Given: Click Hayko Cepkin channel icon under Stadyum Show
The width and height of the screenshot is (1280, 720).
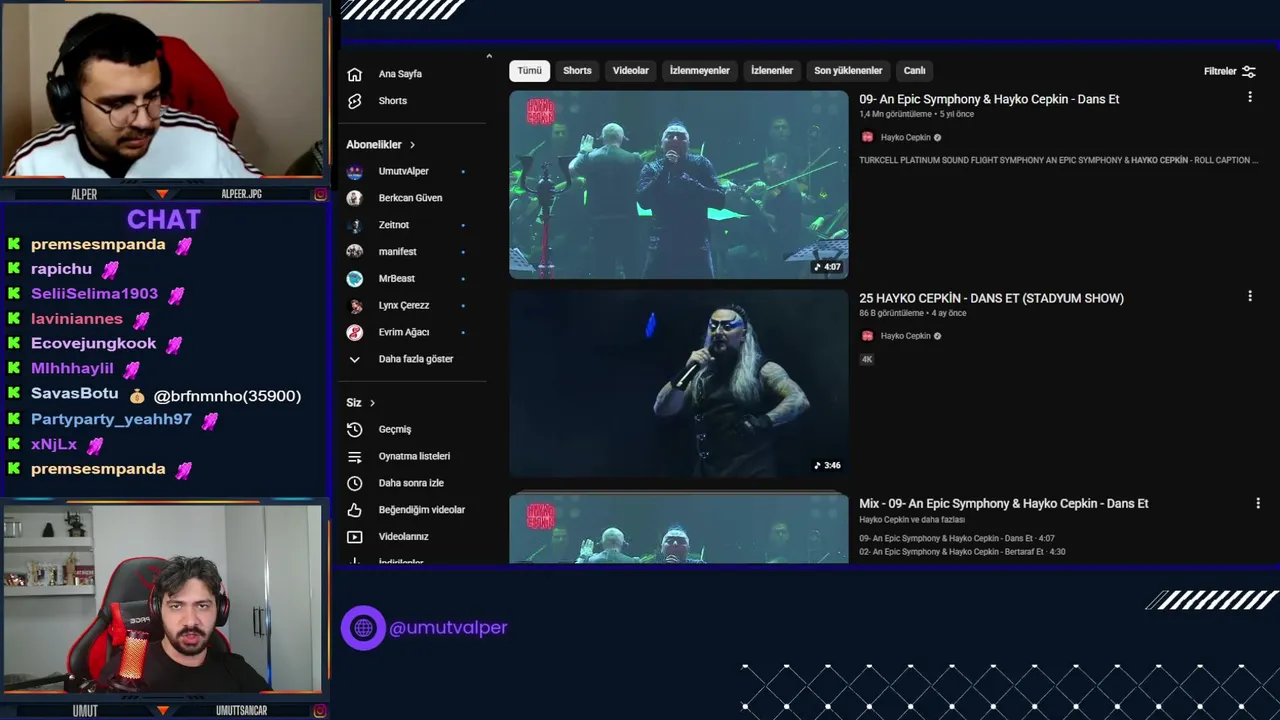Looking at the screenshot, I should (x=867, y=336).
